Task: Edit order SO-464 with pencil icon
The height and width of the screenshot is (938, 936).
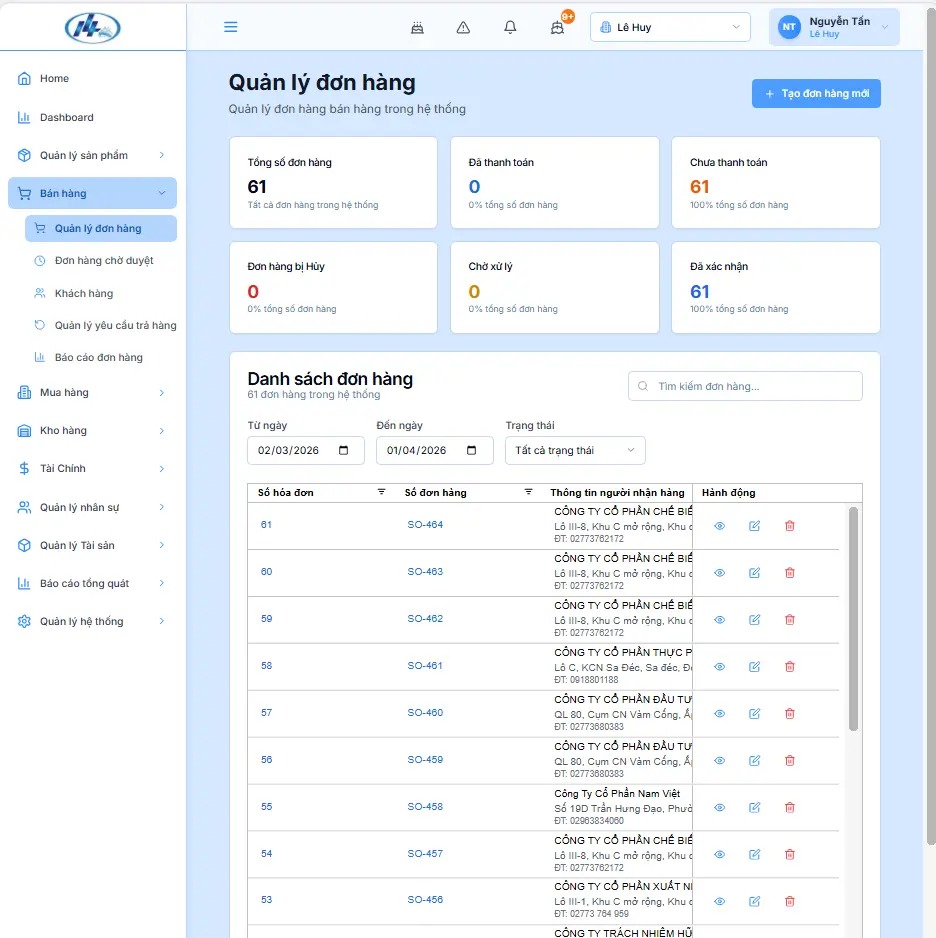Action: coord(754,526)
